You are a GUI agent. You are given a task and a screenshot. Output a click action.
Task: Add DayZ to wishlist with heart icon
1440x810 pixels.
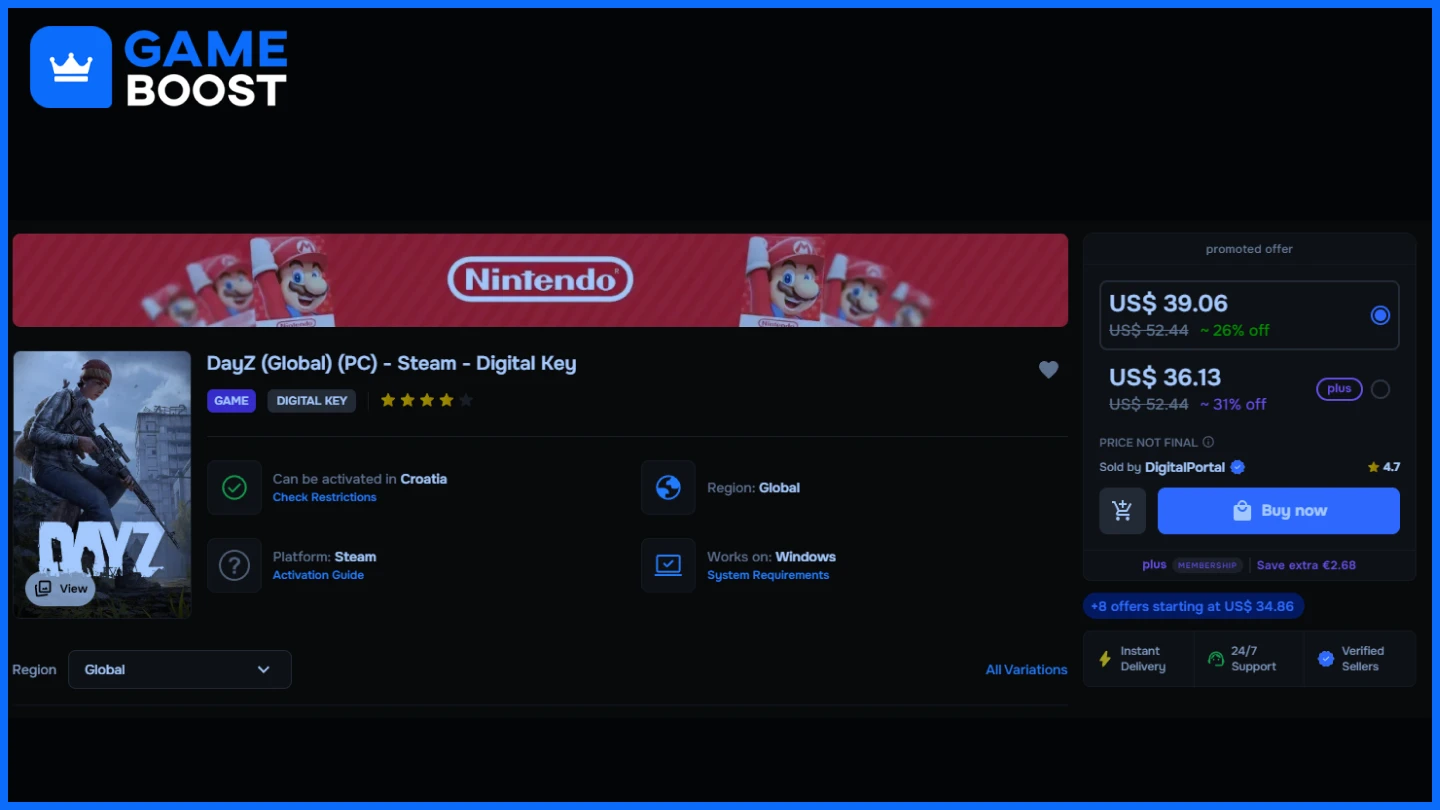pyautogui.click(x=1048, y=370)
